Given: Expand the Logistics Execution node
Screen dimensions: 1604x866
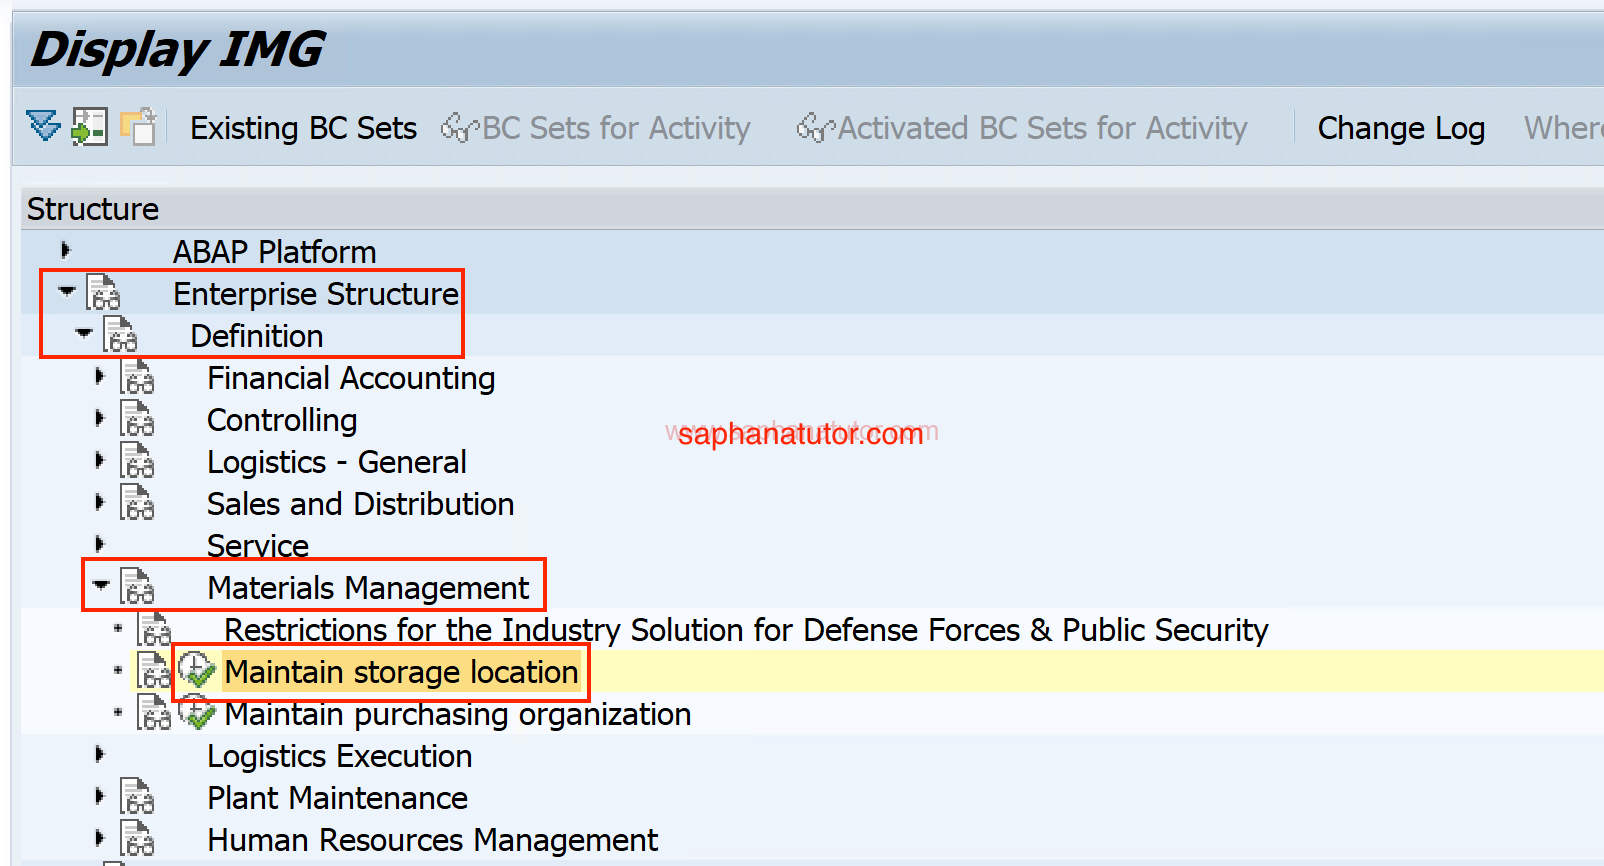Looking at the screenshot, I should click(99, 754).
